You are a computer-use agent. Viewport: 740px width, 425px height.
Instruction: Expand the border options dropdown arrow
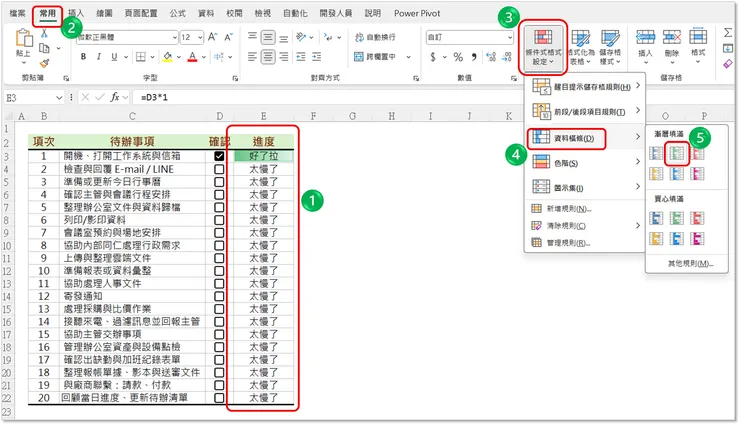(152, 57)
